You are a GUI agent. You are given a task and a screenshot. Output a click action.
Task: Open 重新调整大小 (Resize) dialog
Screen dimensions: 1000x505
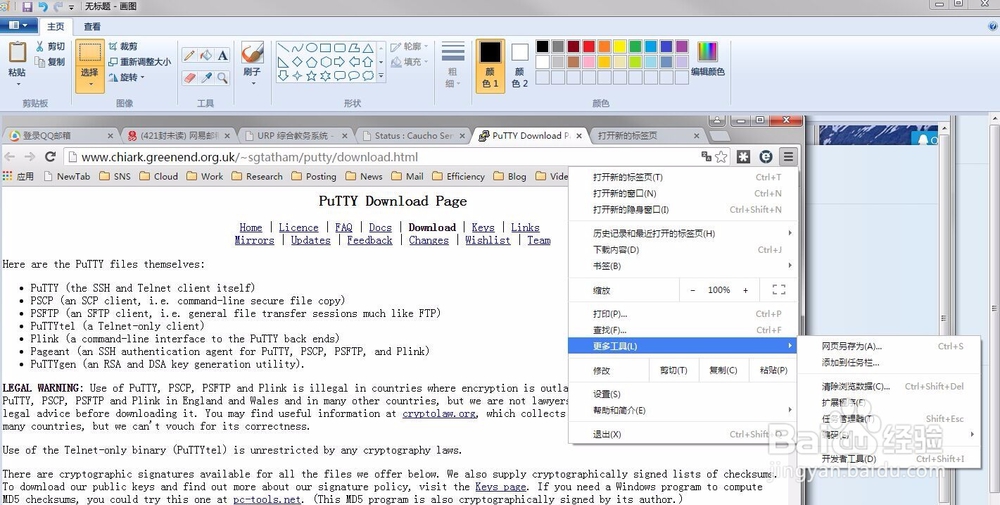pos(139,62)
